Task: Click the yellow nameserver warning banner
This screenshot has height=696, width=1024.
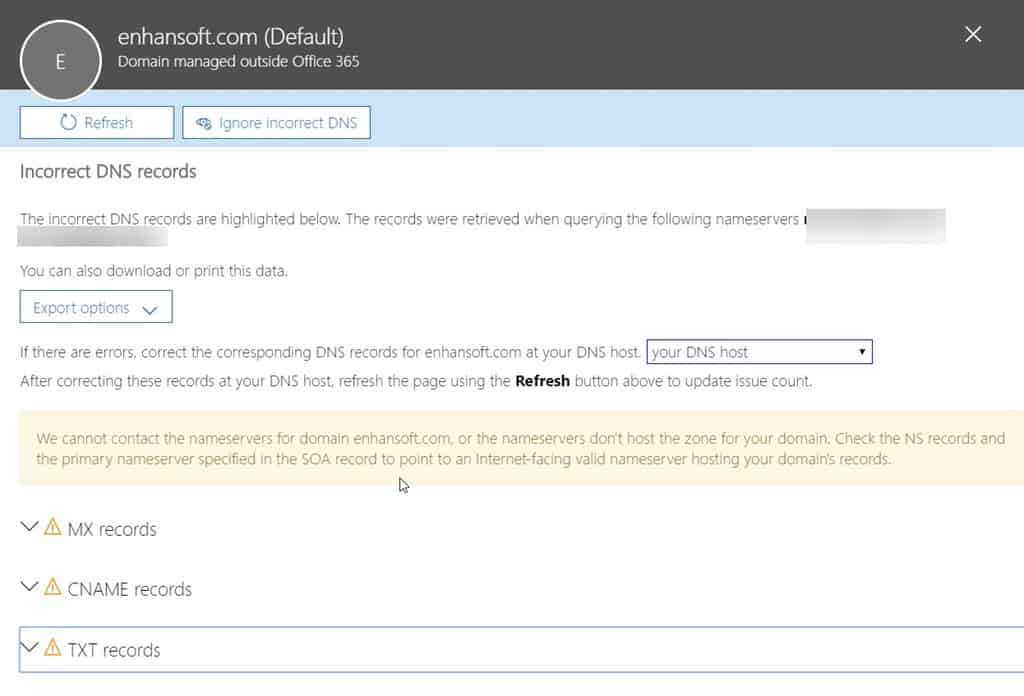Action: click(512, 450)
